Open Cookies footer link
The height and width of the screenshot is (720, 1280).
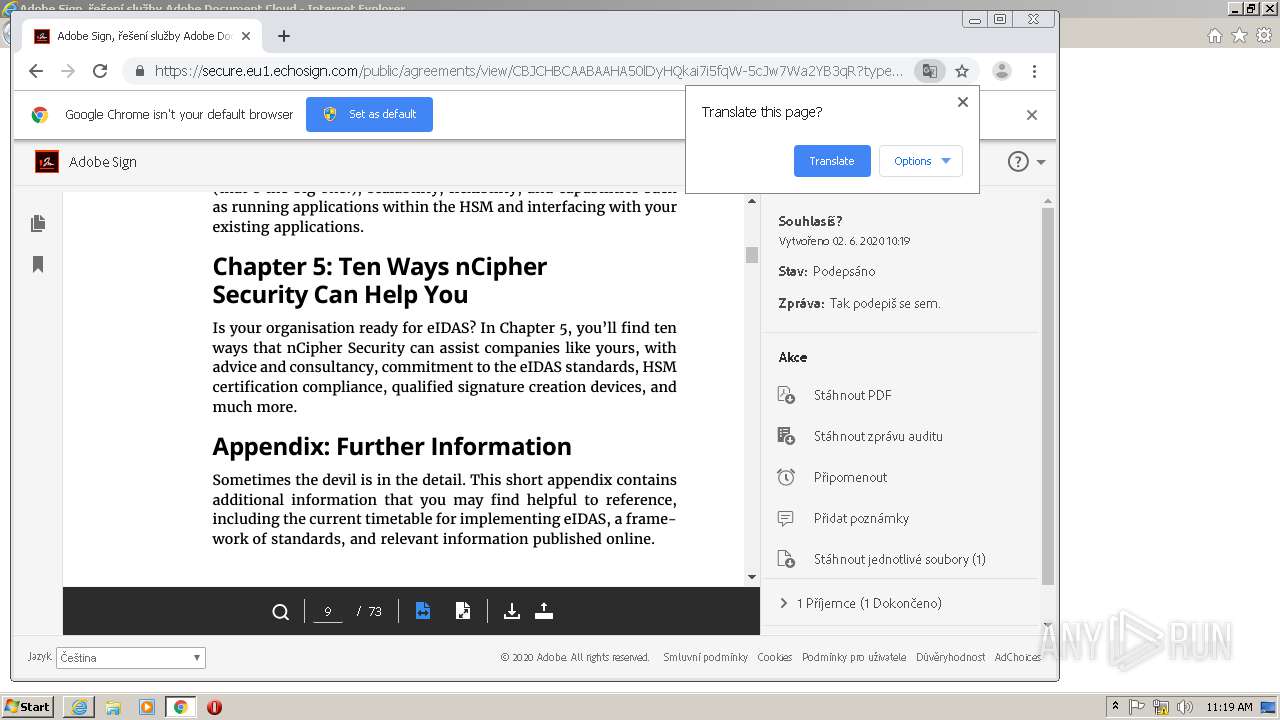pos(774,657)
